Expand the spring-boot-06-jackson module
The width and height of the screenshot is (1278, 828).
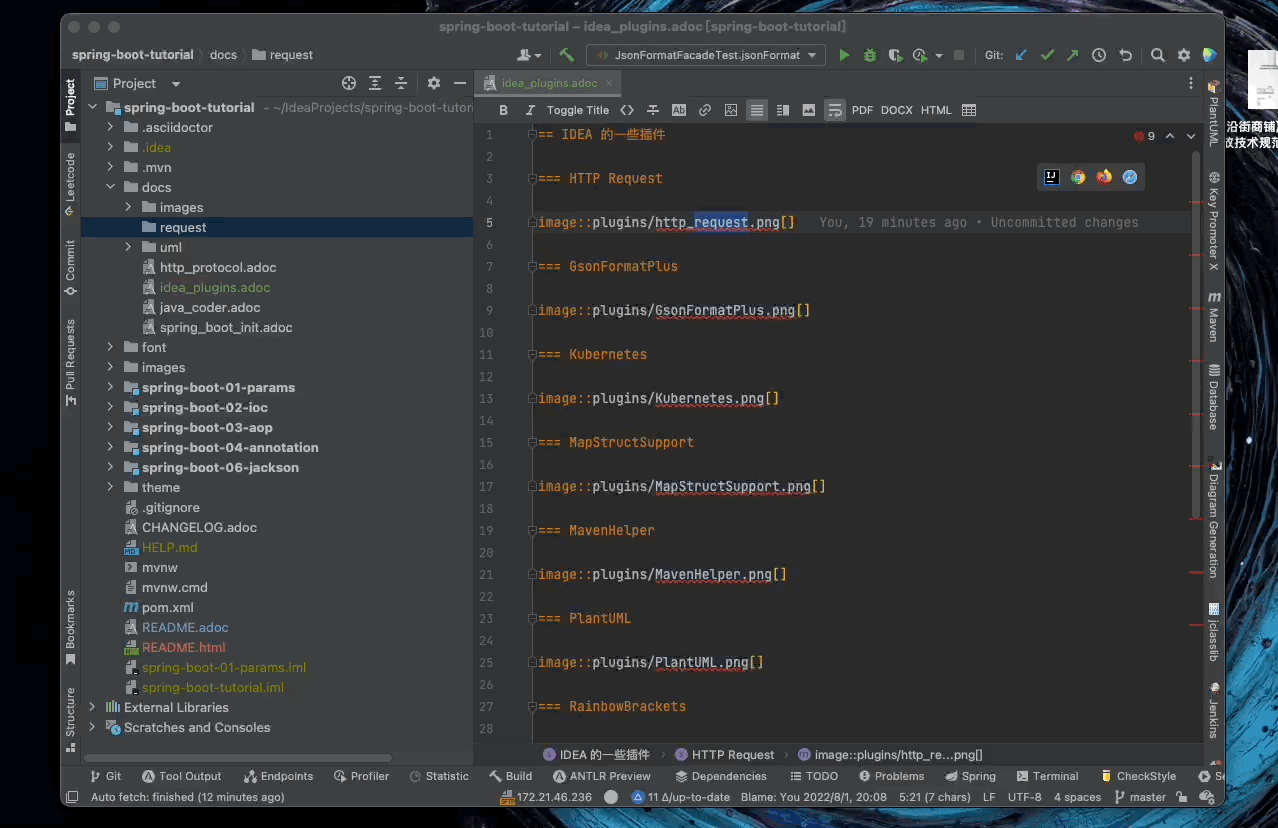pyautogui.click(x=111, y=467)
